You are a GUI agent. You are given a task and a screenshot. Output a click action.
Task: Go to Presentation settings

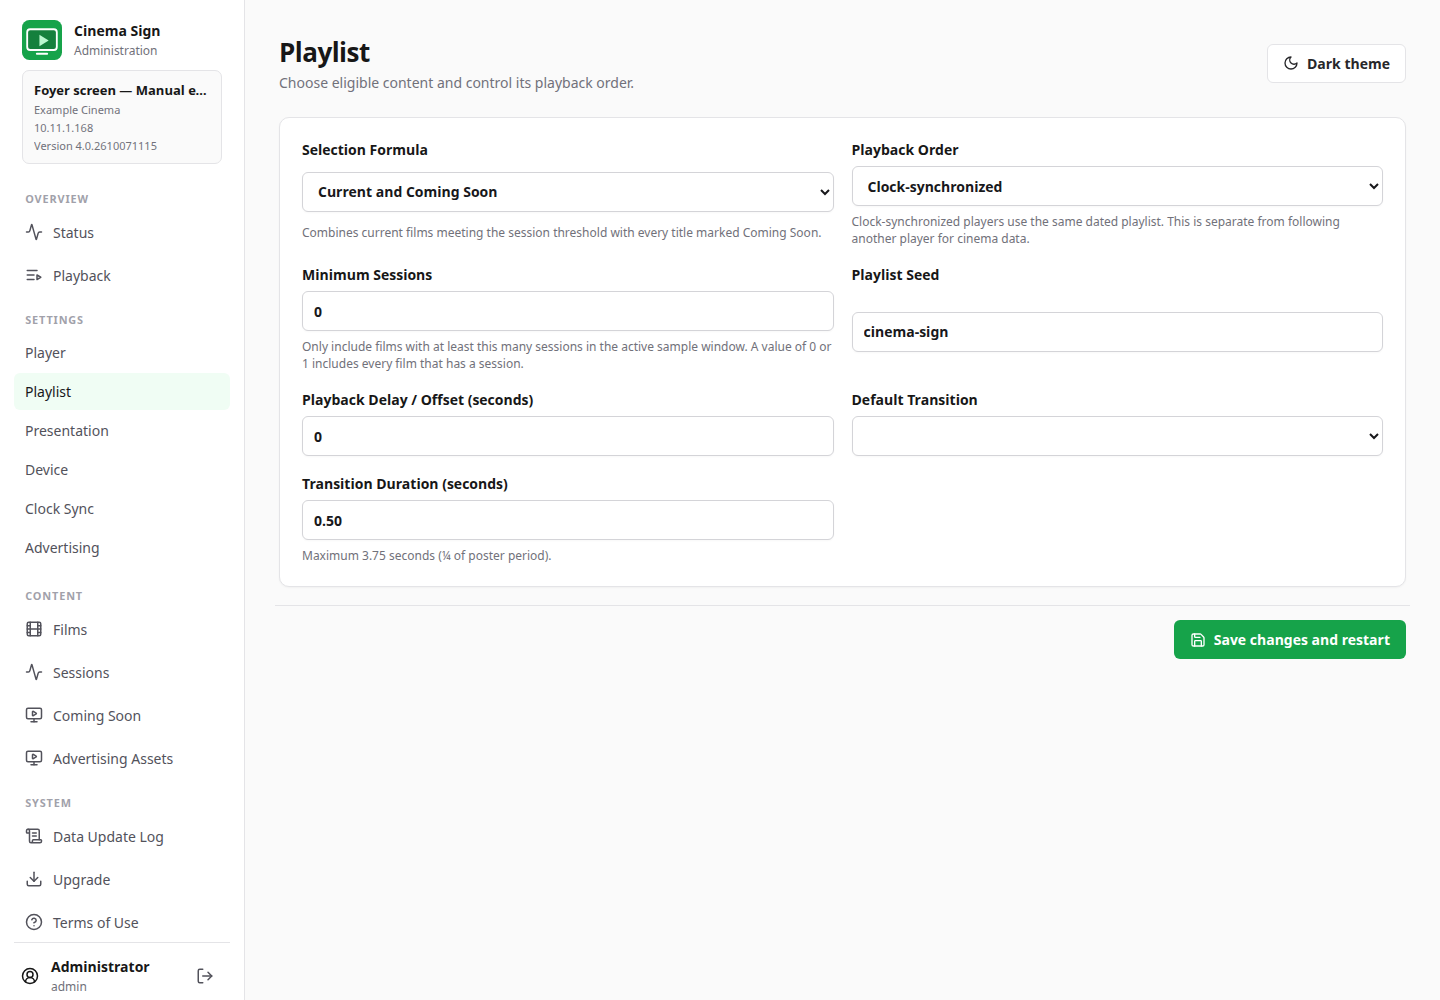point(122,431)
